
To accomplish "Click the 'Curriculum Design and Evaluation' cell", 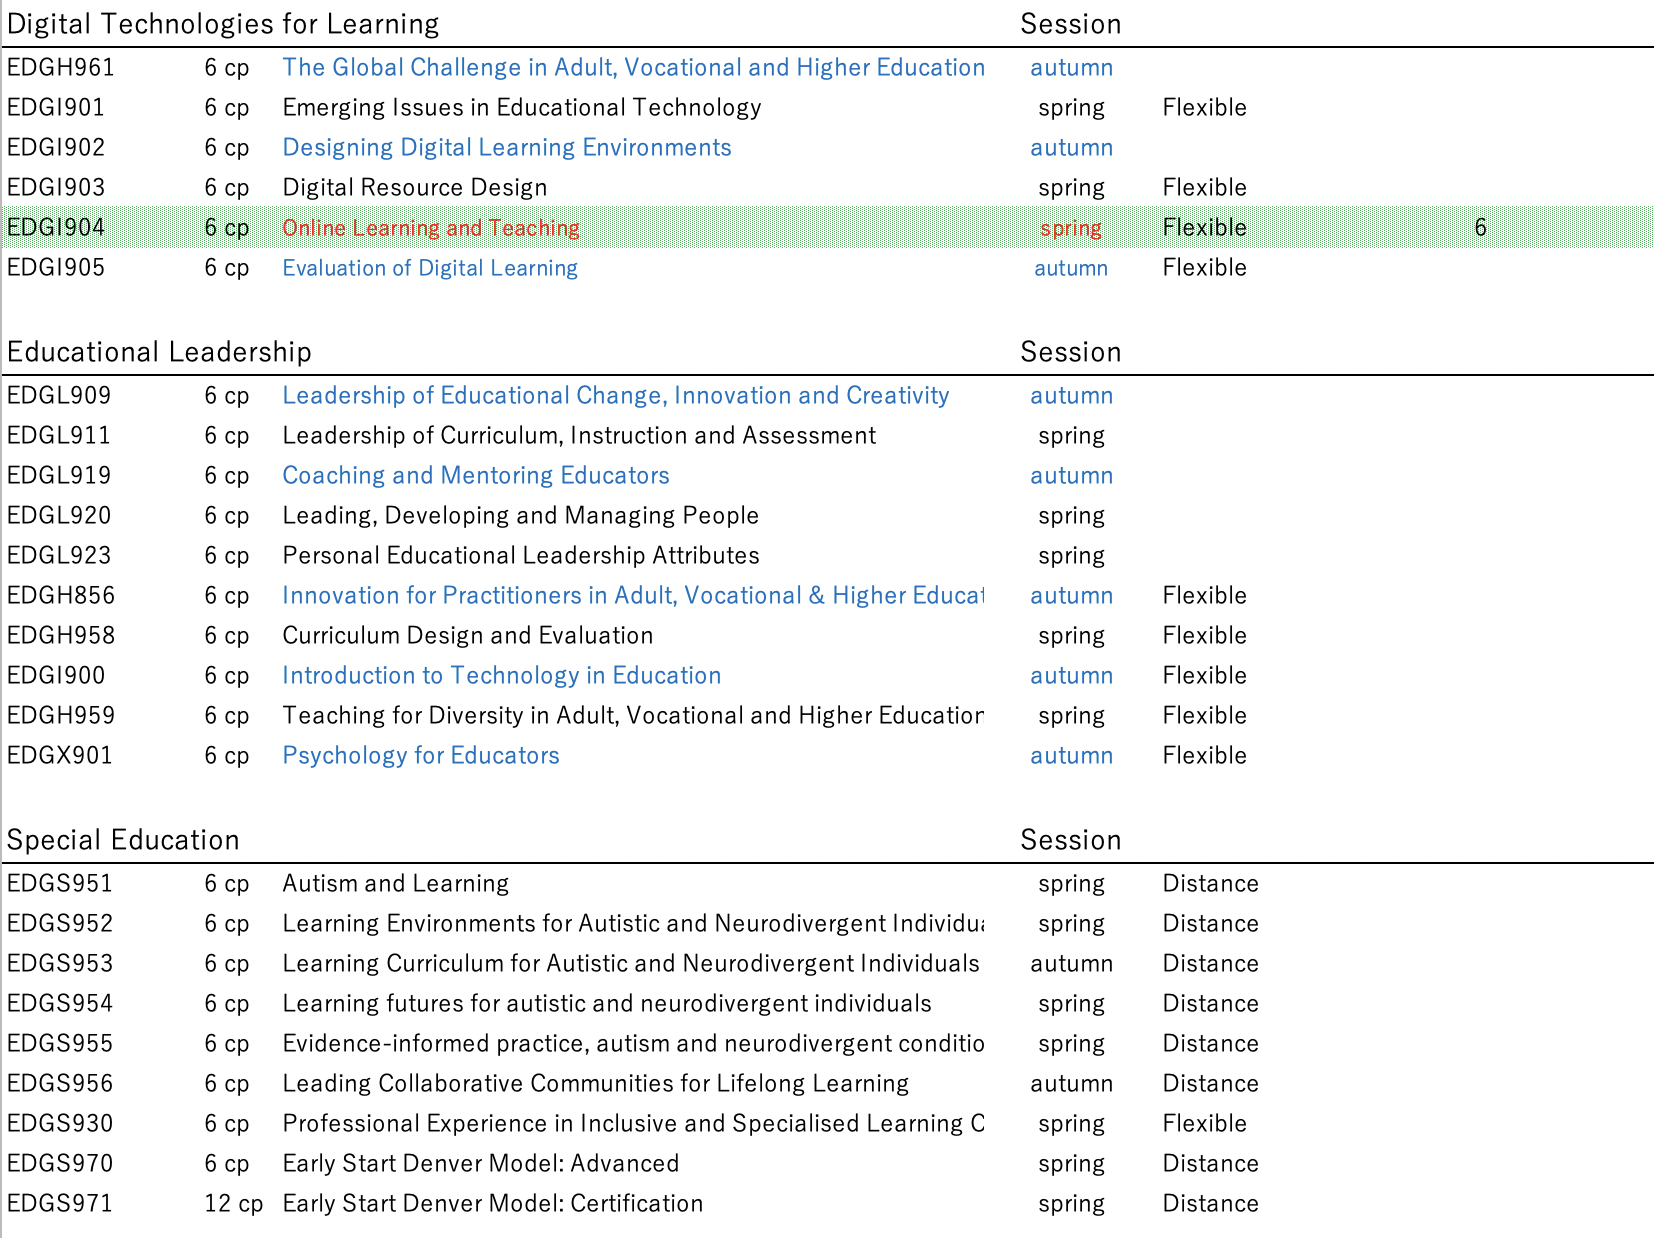I will pyautogui.click(x=468, y=635).
